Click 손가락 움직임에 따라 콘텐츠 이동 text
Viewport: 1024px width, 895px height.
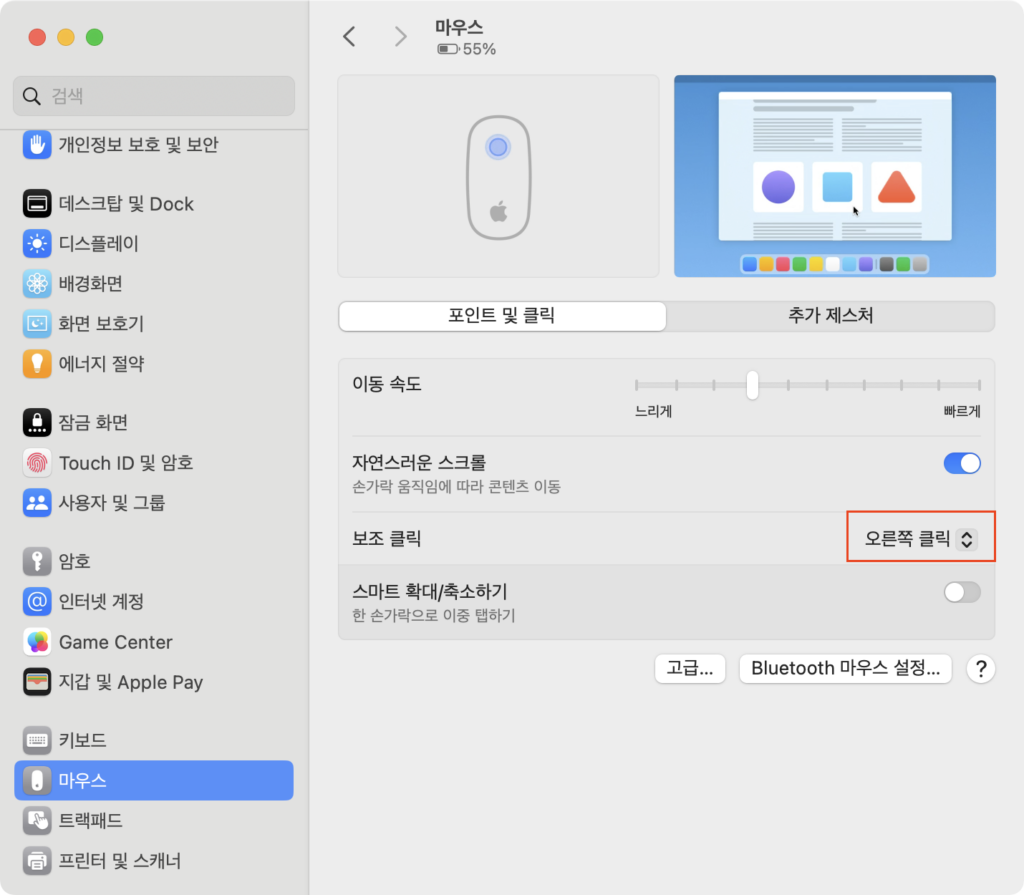click(456, 487)
